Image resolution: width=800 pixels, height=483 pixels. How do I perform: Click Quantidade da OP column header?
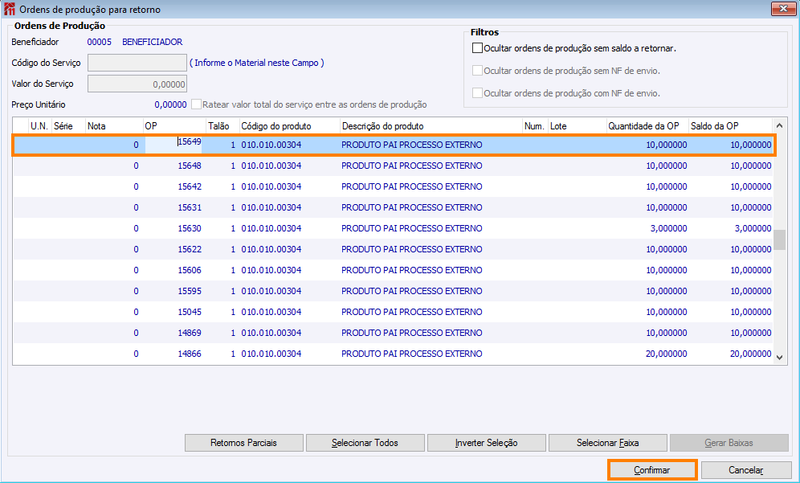pos(647,126)
